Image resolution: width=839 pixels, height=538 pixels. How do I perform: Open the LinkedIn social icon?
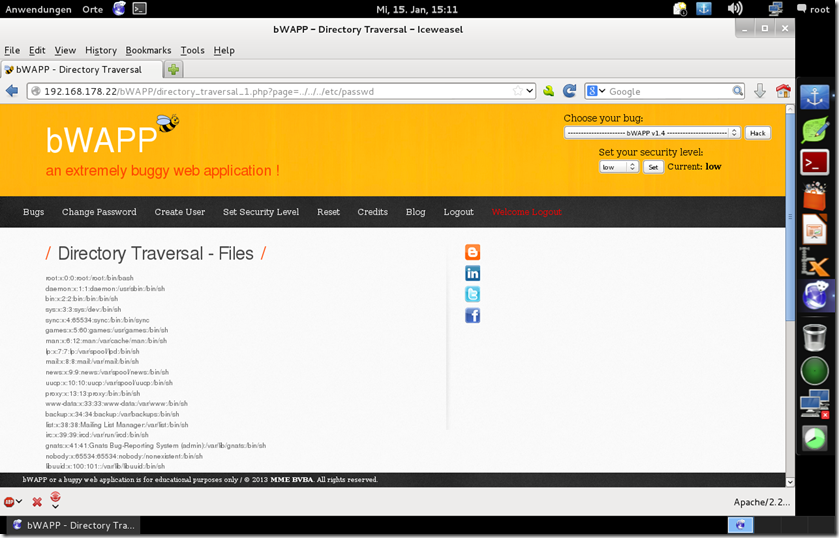point(472,273)
